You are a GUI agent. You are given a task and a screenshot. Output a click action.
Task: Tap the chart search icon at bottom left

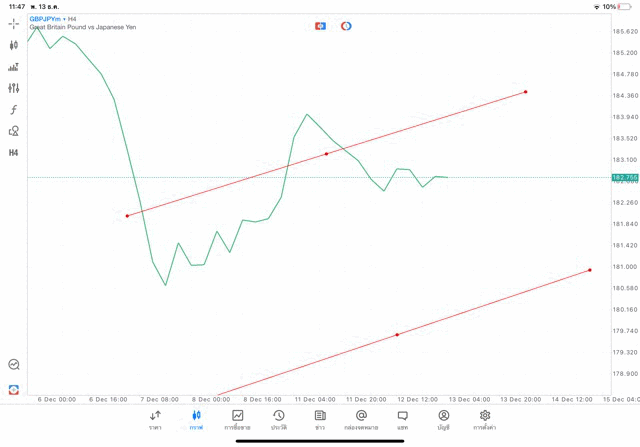pyautogui.click(x=14, y=365)
